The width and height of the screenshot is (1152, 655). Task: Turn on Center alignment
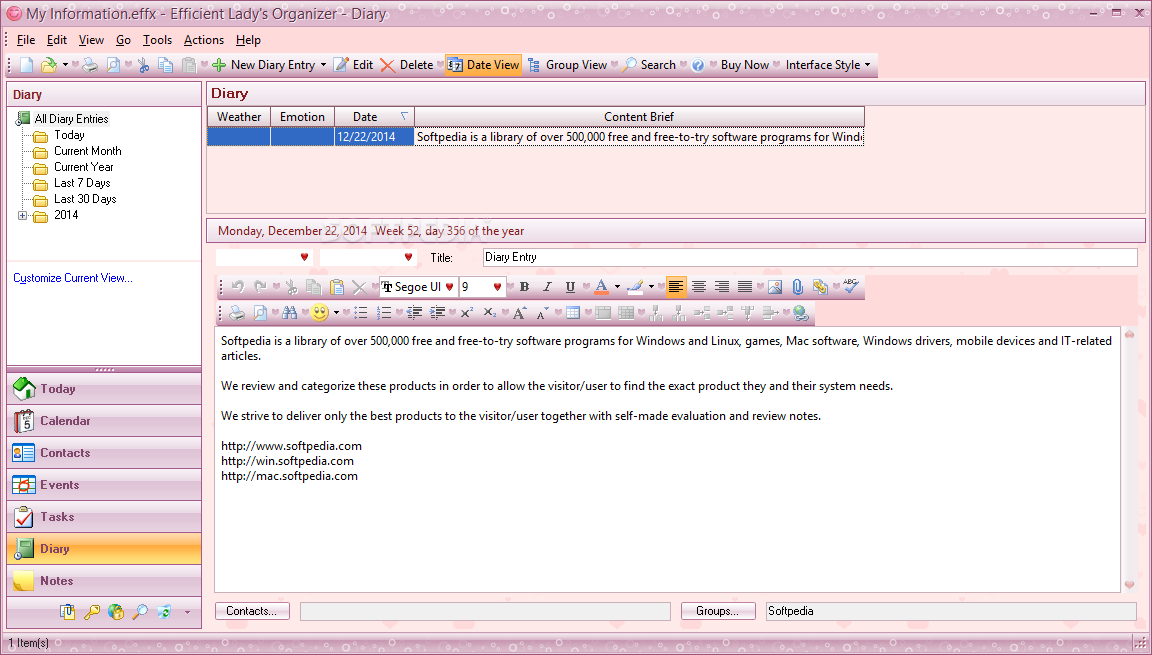(x=699, y=287)
